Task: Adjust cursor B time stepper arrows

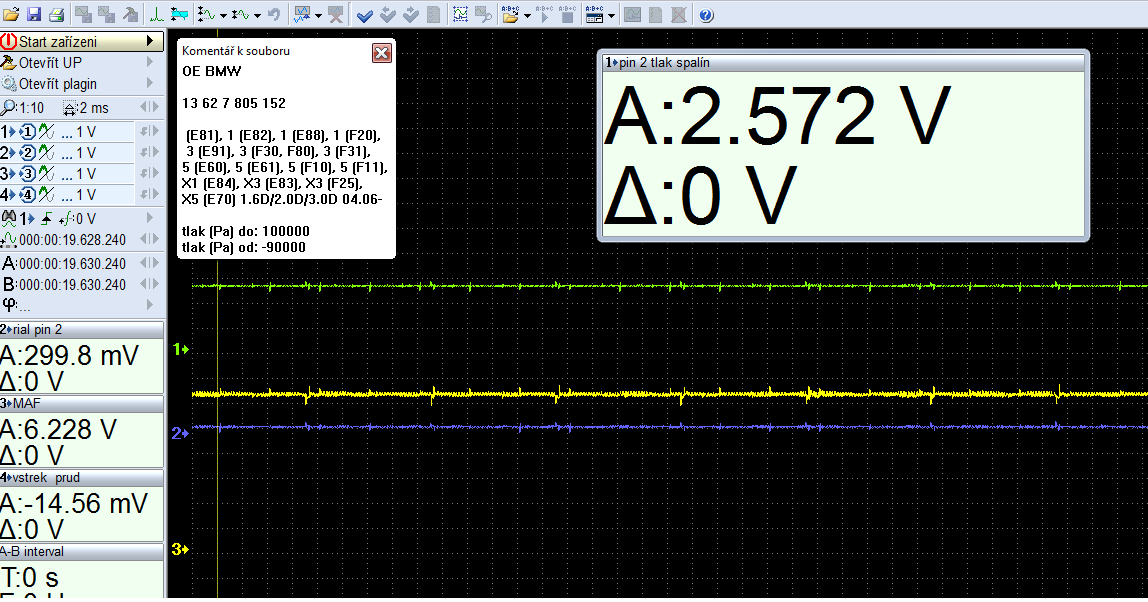Action: pos(149,283)
